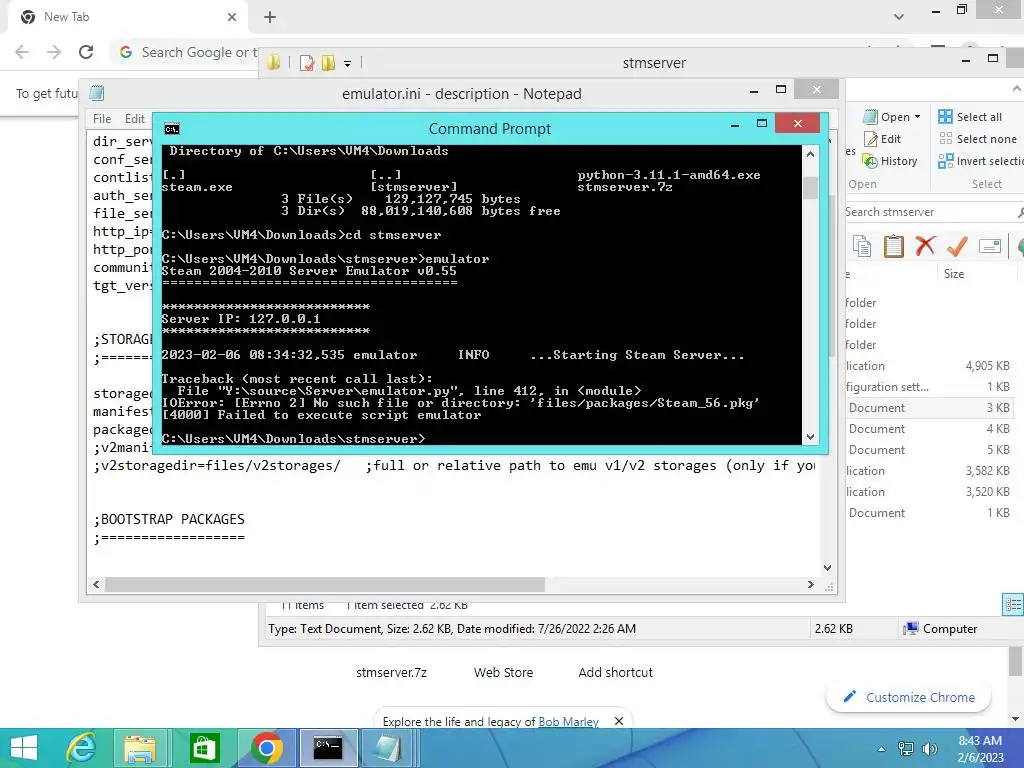Click Add shortcut in Chrome
The image size is (1024, 768).
615,672
